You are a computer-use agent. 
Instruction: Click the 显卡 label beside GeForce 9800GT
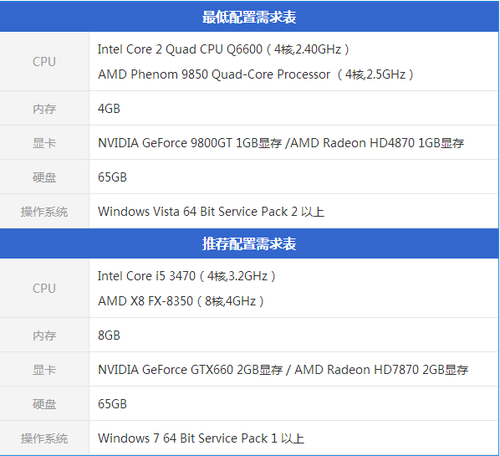[44, 143]
